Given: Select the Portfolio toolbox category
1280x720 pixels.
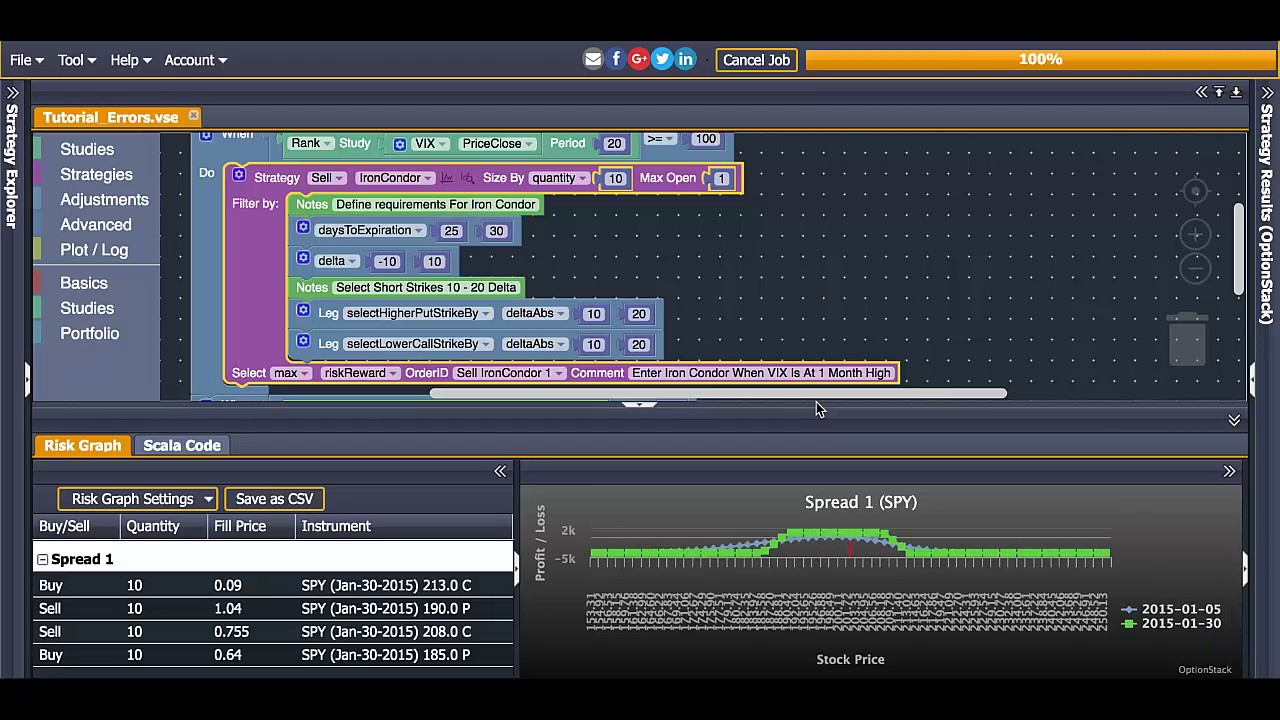Looking at the screenshot, I should pyautogui.click(x=89, y=333).
